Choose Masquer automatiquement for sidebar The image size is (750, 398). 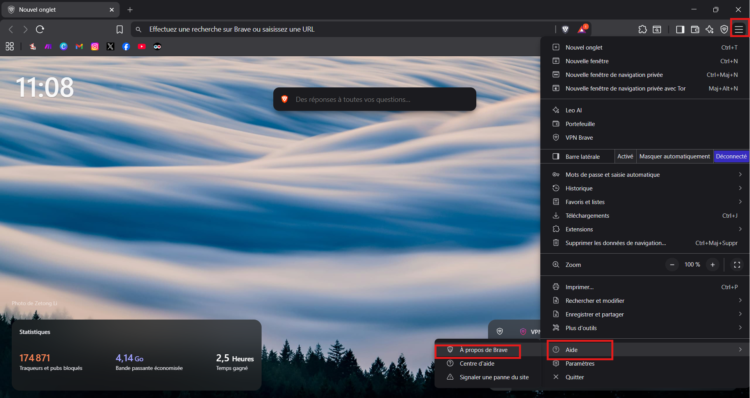point(674,156)
